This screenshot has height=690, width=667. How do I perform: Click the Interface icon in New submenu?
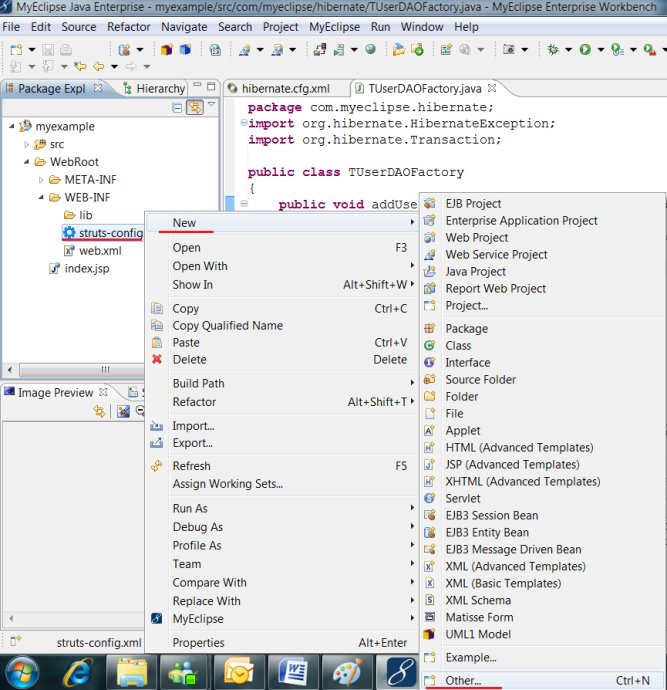[429, 362]
